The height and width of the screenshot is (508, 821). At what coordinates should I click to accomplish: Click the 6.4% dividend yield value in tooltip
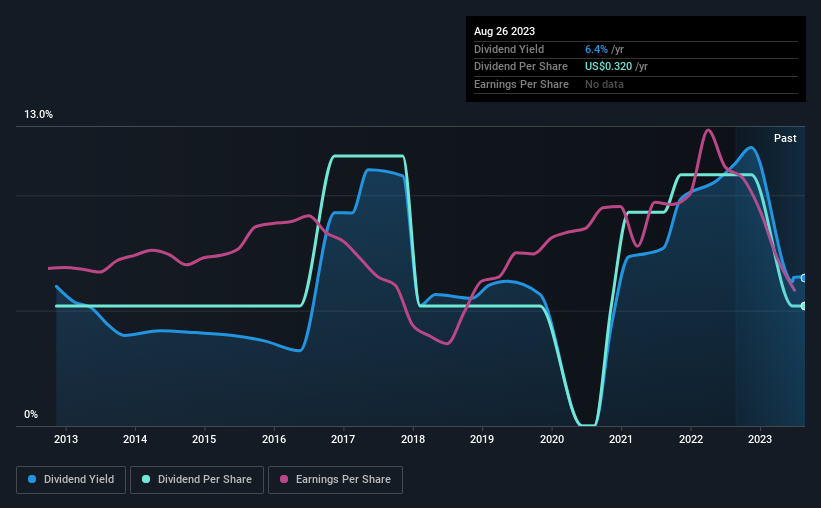(x=596, y=49)
